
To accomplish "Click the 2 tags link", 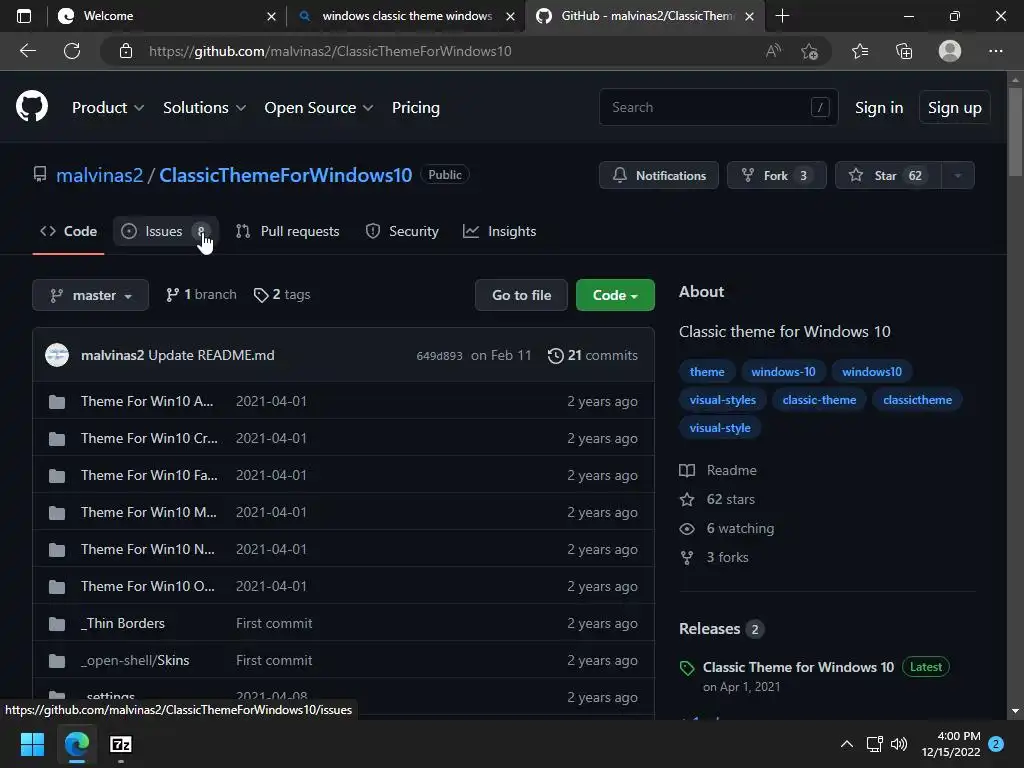I will 282,295.
